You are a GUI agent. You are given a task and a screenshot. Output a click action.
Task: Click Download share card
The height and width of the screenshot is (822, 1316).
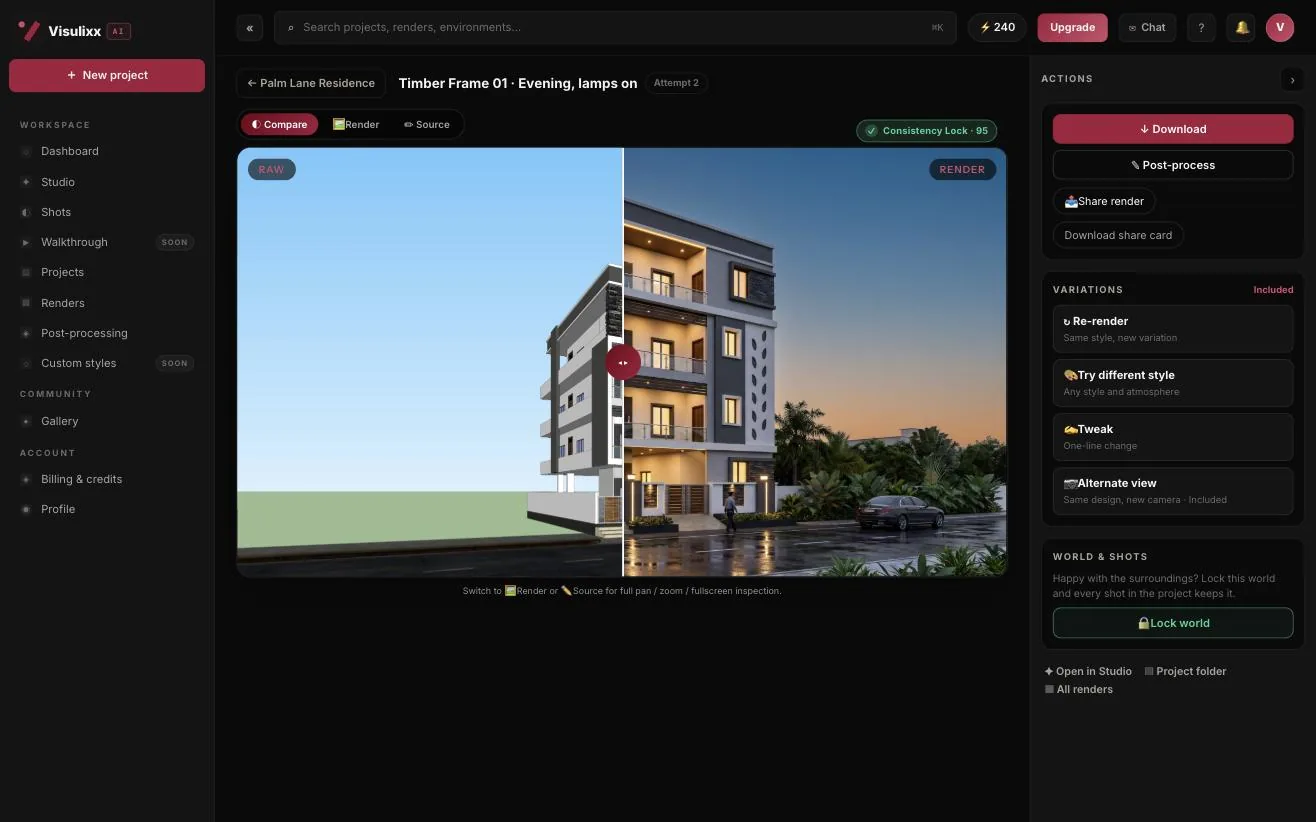(1118, 235)
